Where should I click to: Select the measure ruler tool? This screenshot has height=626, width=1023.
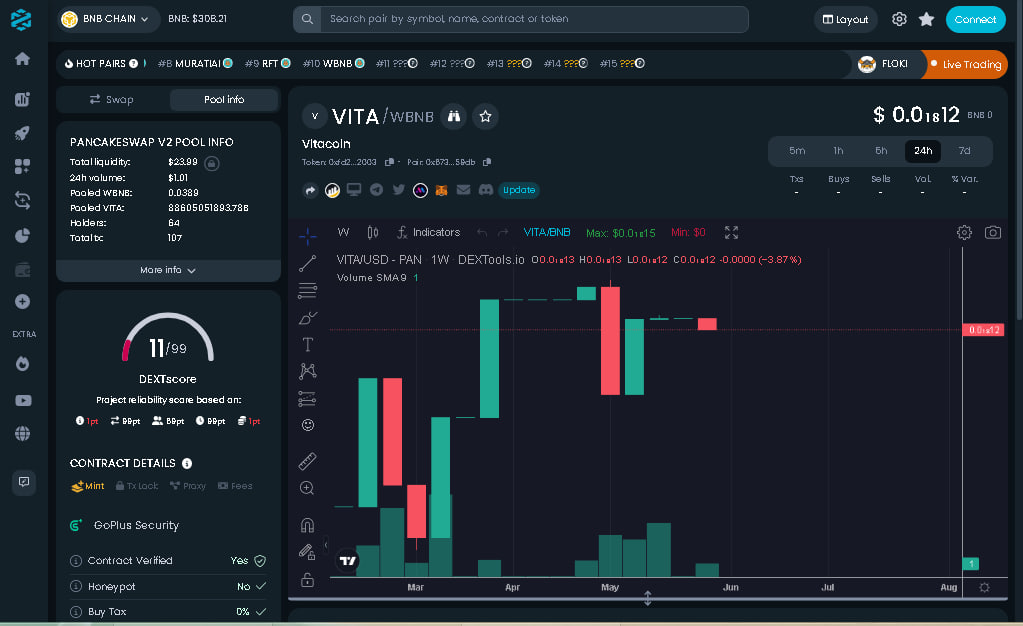click(x=307, y=461)
